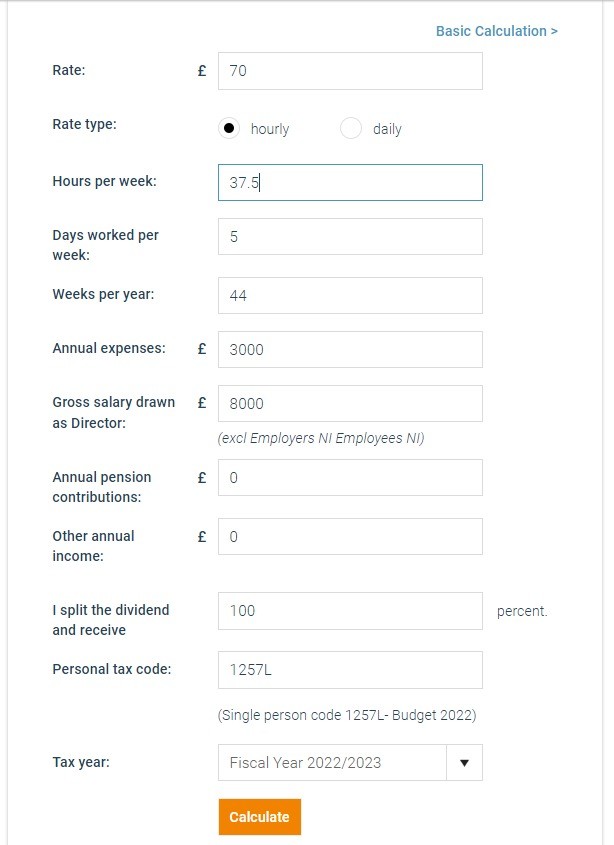Click the Rate input field

click(350, 71)
